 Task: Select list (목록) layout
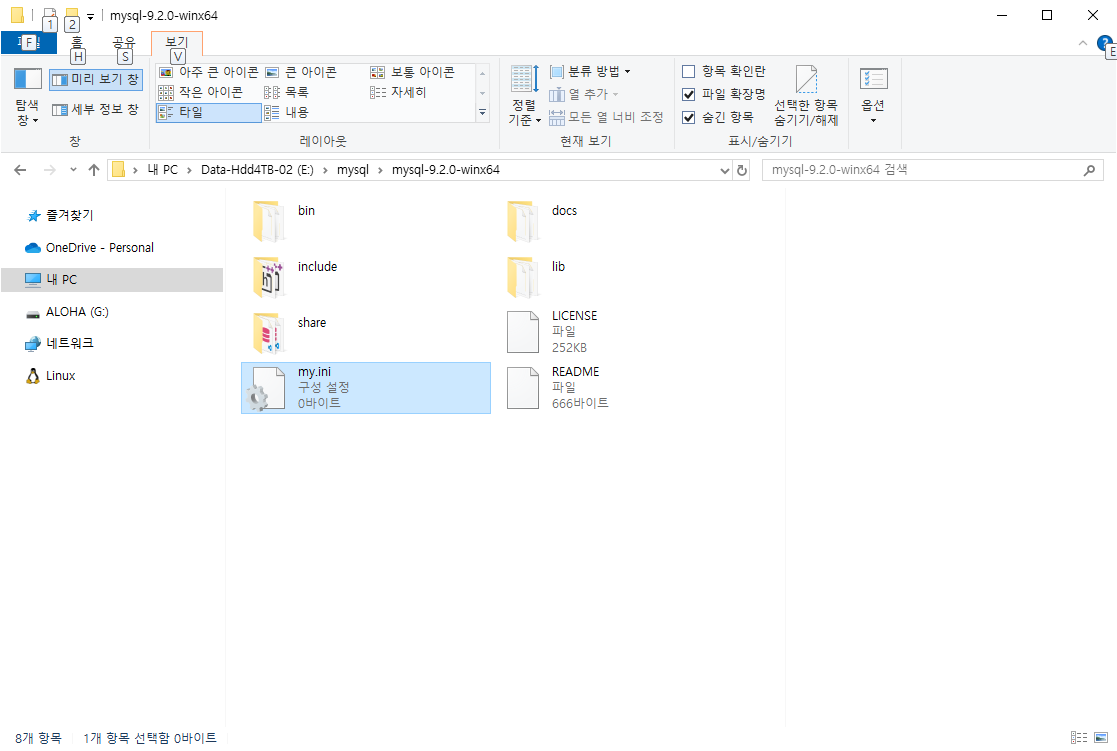pyautogui.click(x=286, y=92)
